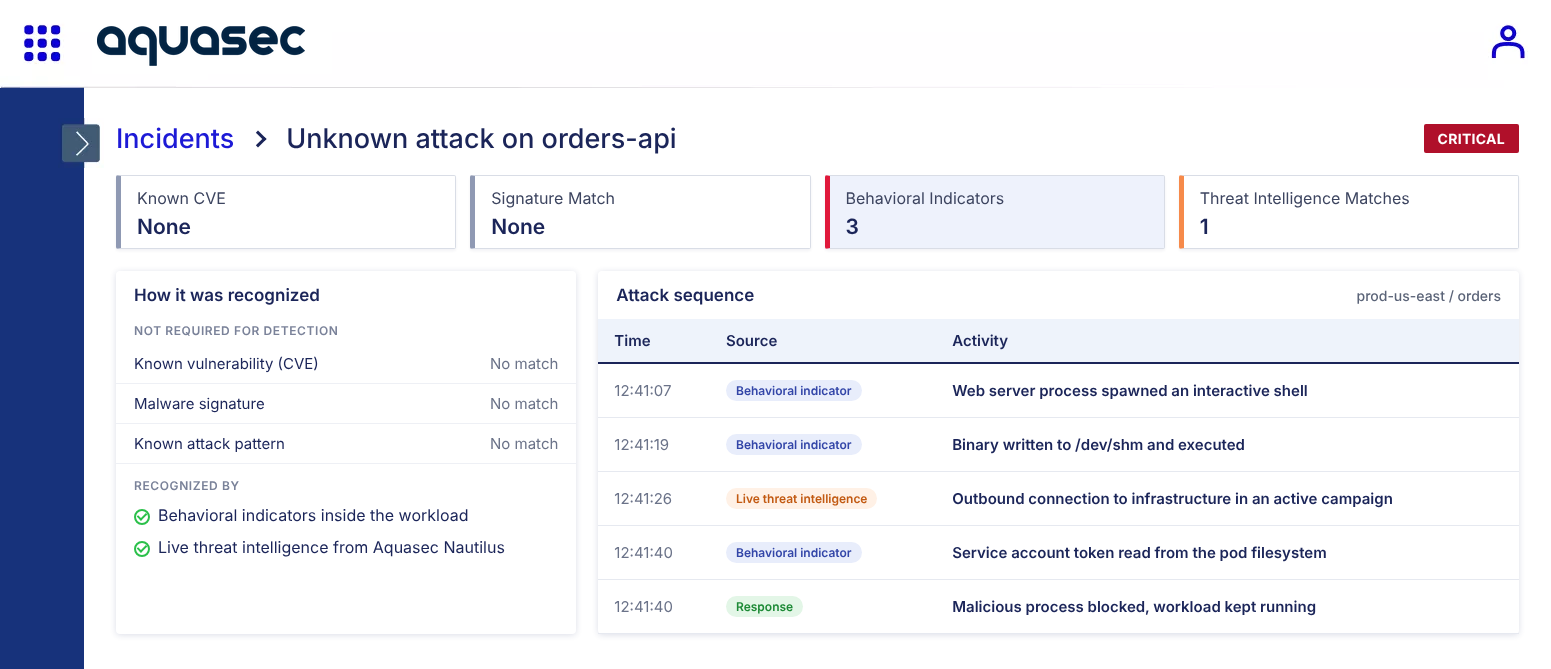Click the 12:41:26 timestamp
The image size is (1551, 669).
tap(642, 499)
